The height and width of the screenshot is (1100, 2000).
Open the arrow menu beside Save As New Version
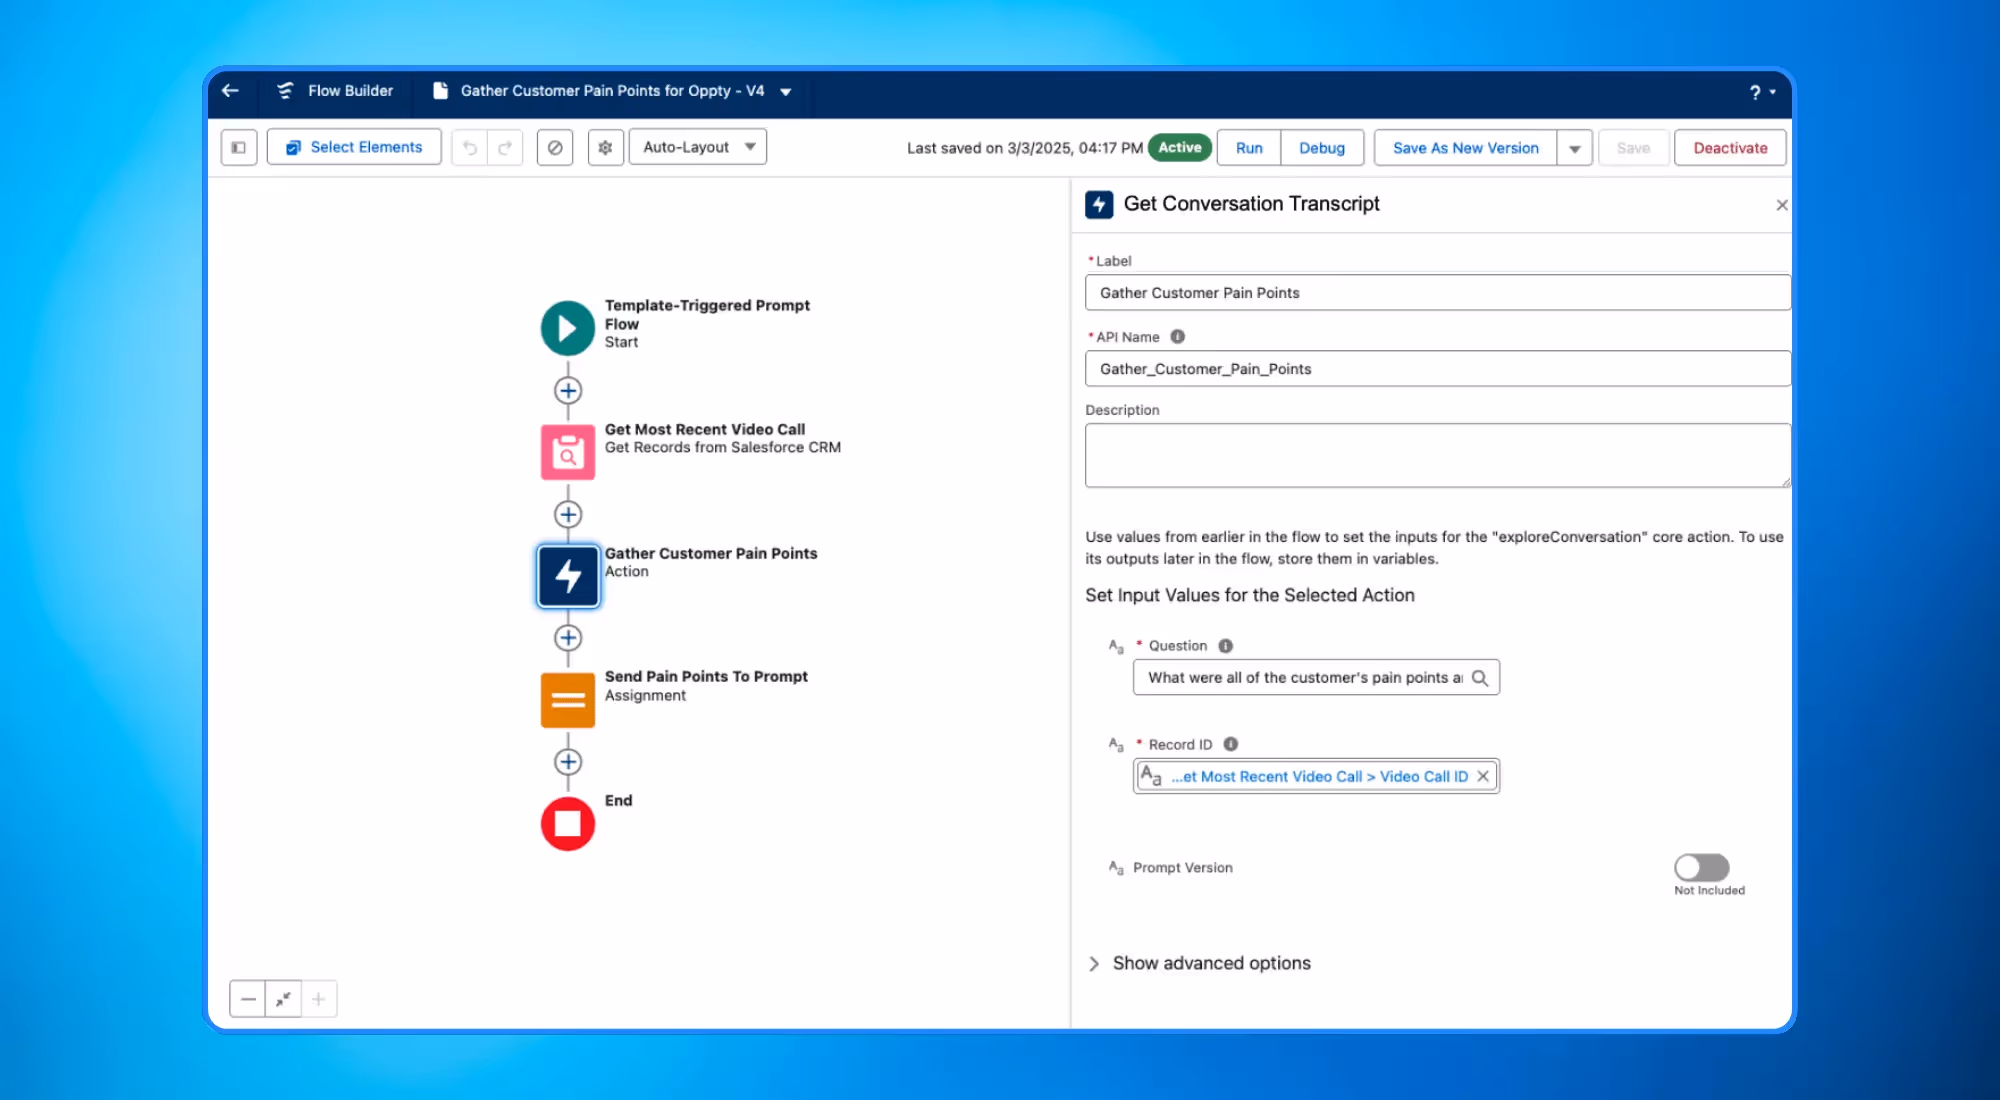point(1574,148)
